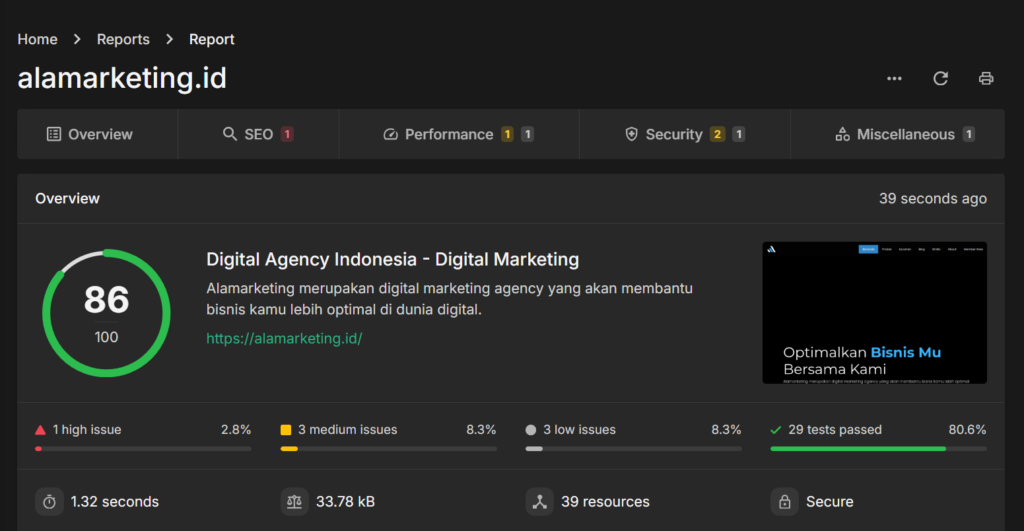Click the tests passed green progress bar
The width and height of the screenshot is (1024, 531).
pos(878,449)
